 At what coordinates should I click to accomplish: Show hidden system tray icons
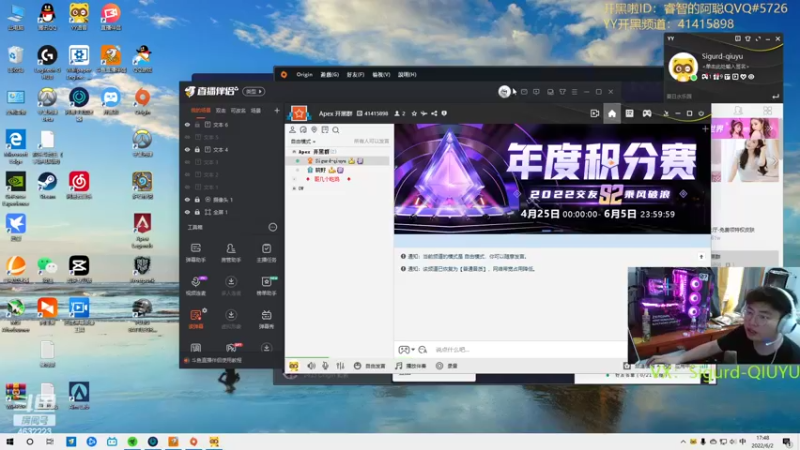(x=683, y=442)
